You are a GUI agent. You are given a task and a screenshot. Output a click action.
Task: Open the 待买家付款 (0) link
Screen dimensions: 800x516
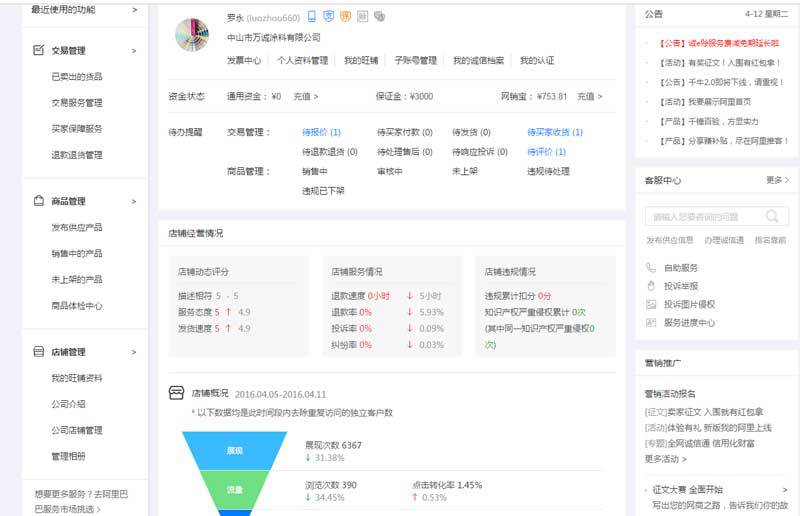[405, 132]
